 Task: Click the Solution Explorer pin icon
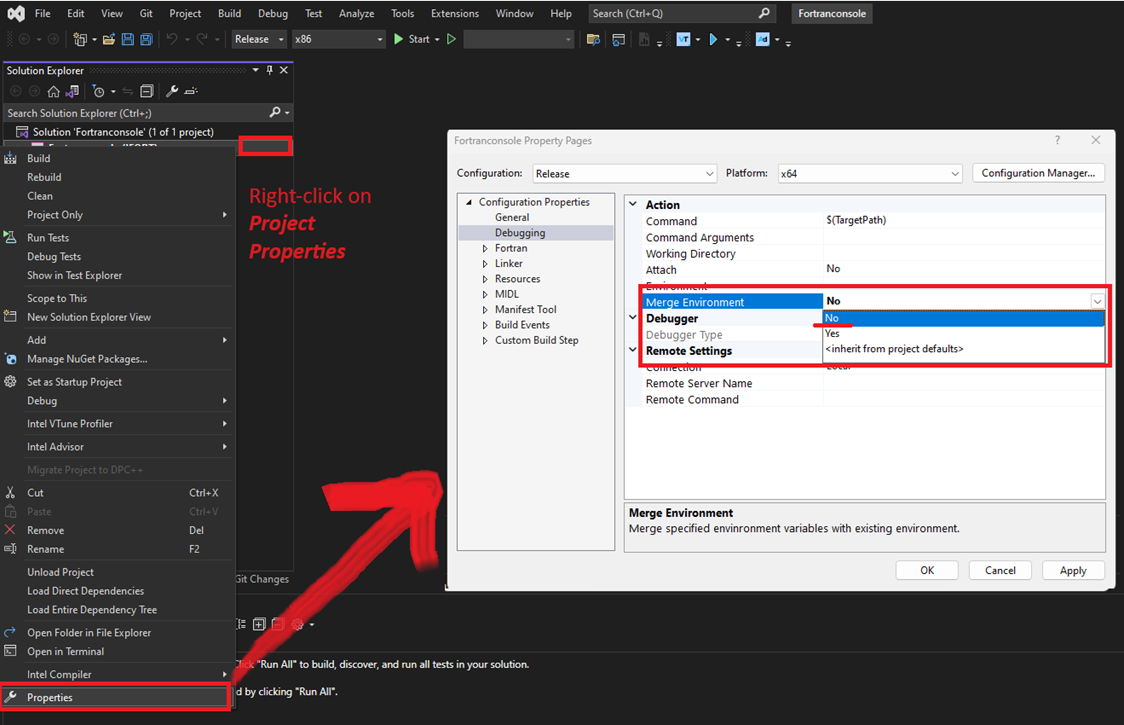[269, 70]
